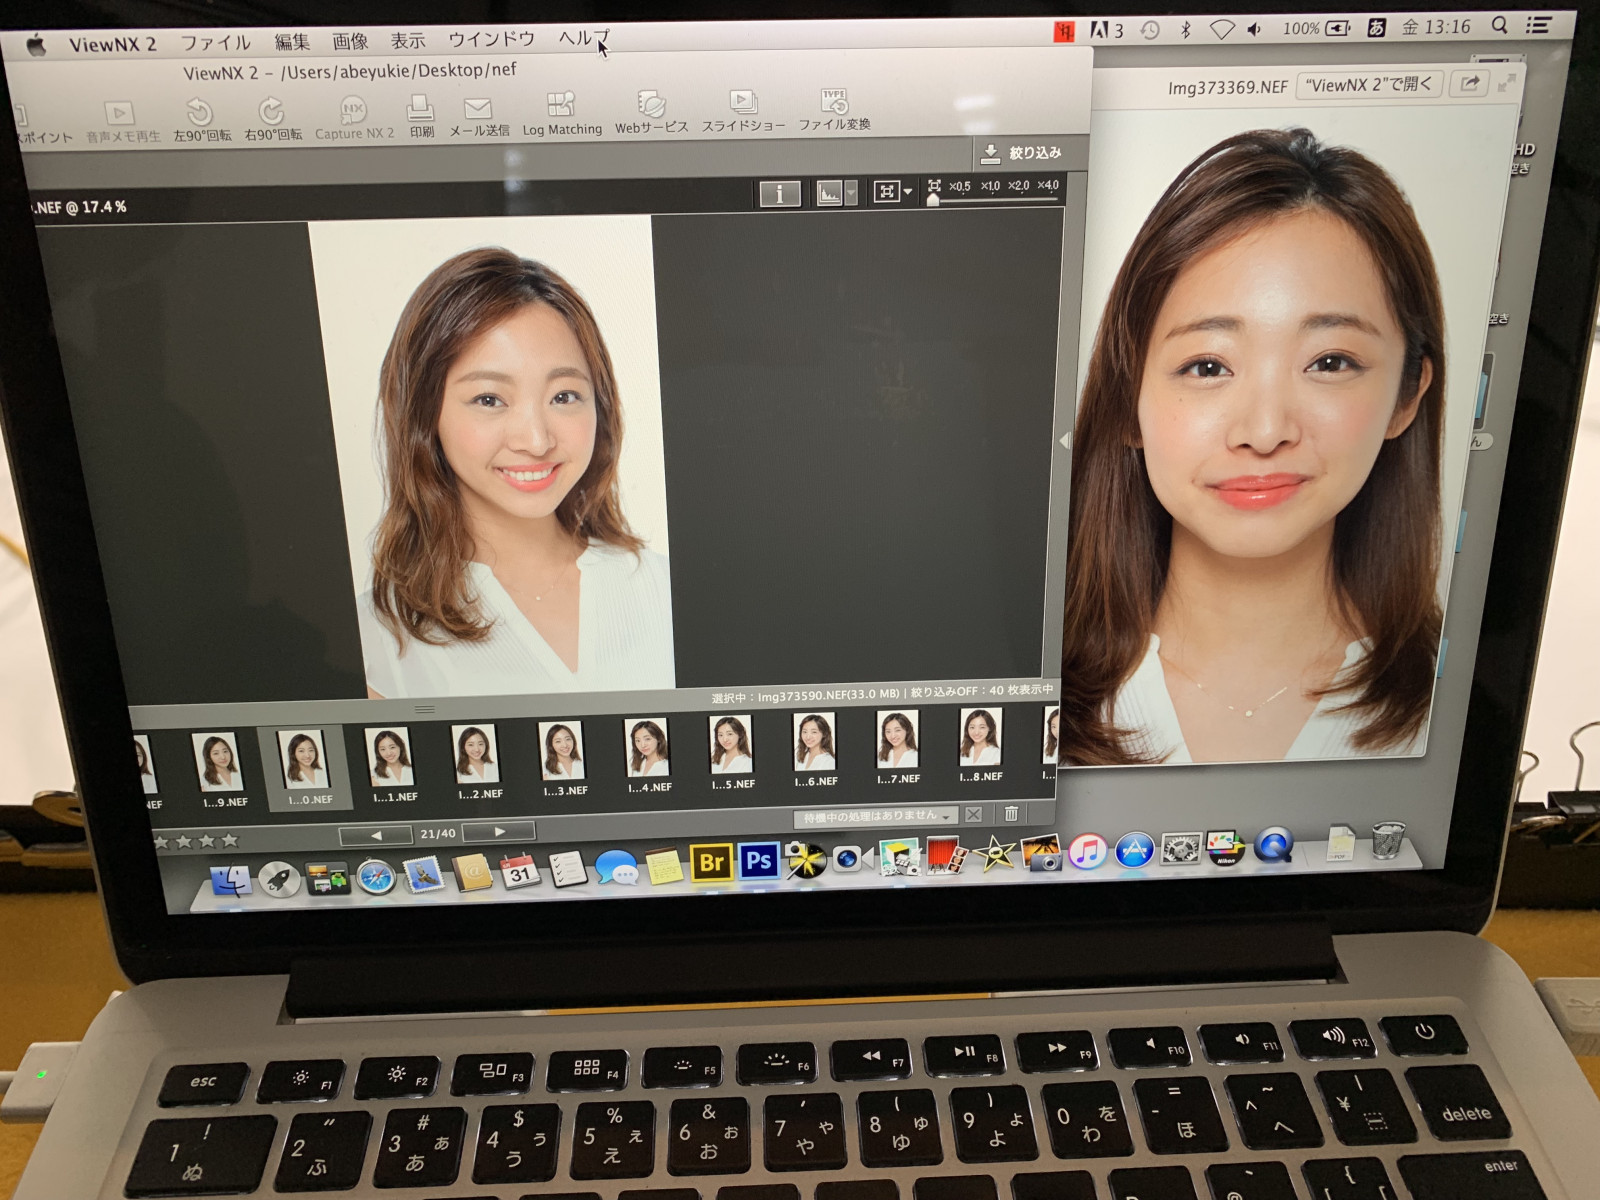The image size is (1600, 1200).
Task: Open the 画像 menu
Action: 350,41
